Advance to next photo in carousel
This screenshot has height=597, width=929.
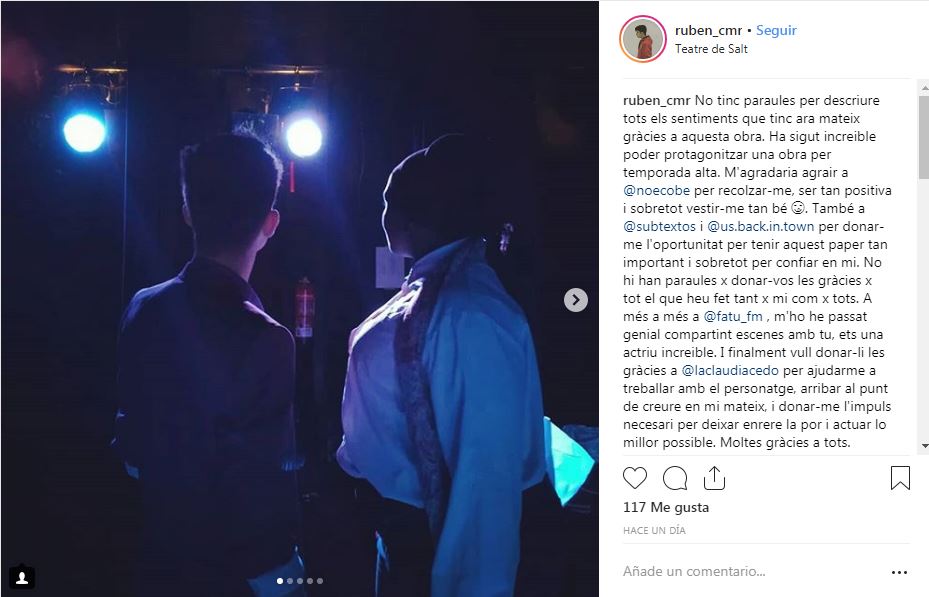tap(575, 300)
